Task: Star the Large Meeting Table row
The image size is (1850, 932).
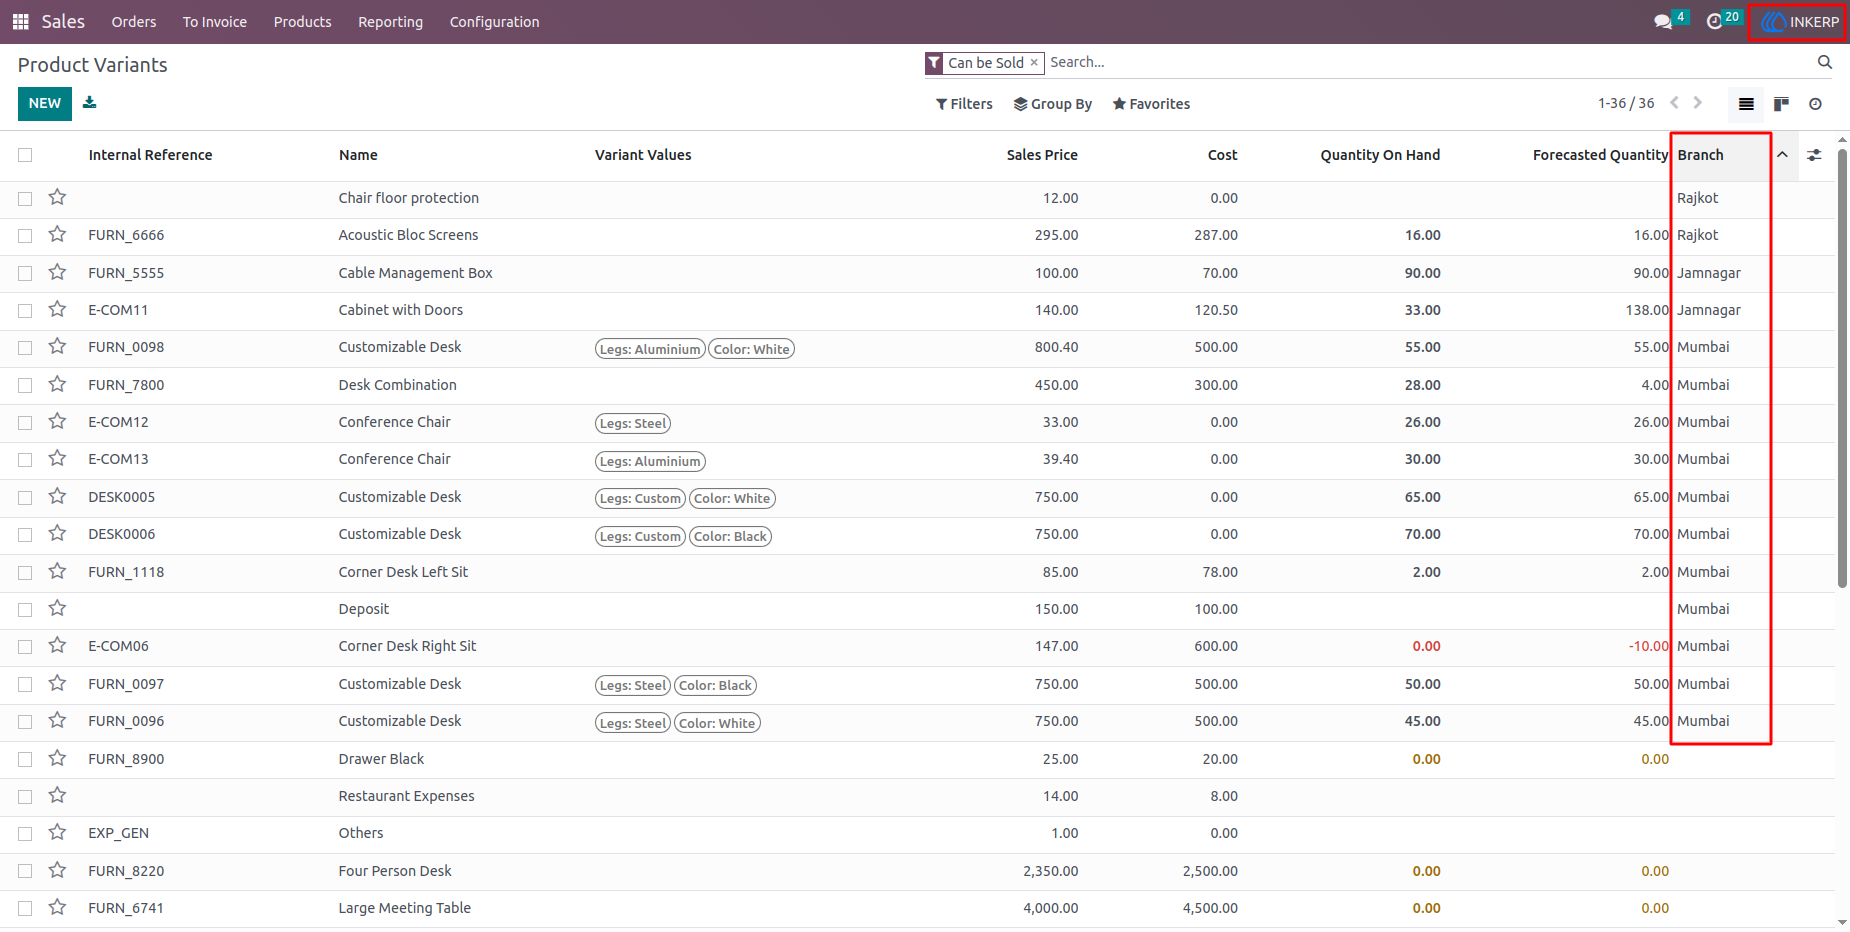Action: [57, 907]
